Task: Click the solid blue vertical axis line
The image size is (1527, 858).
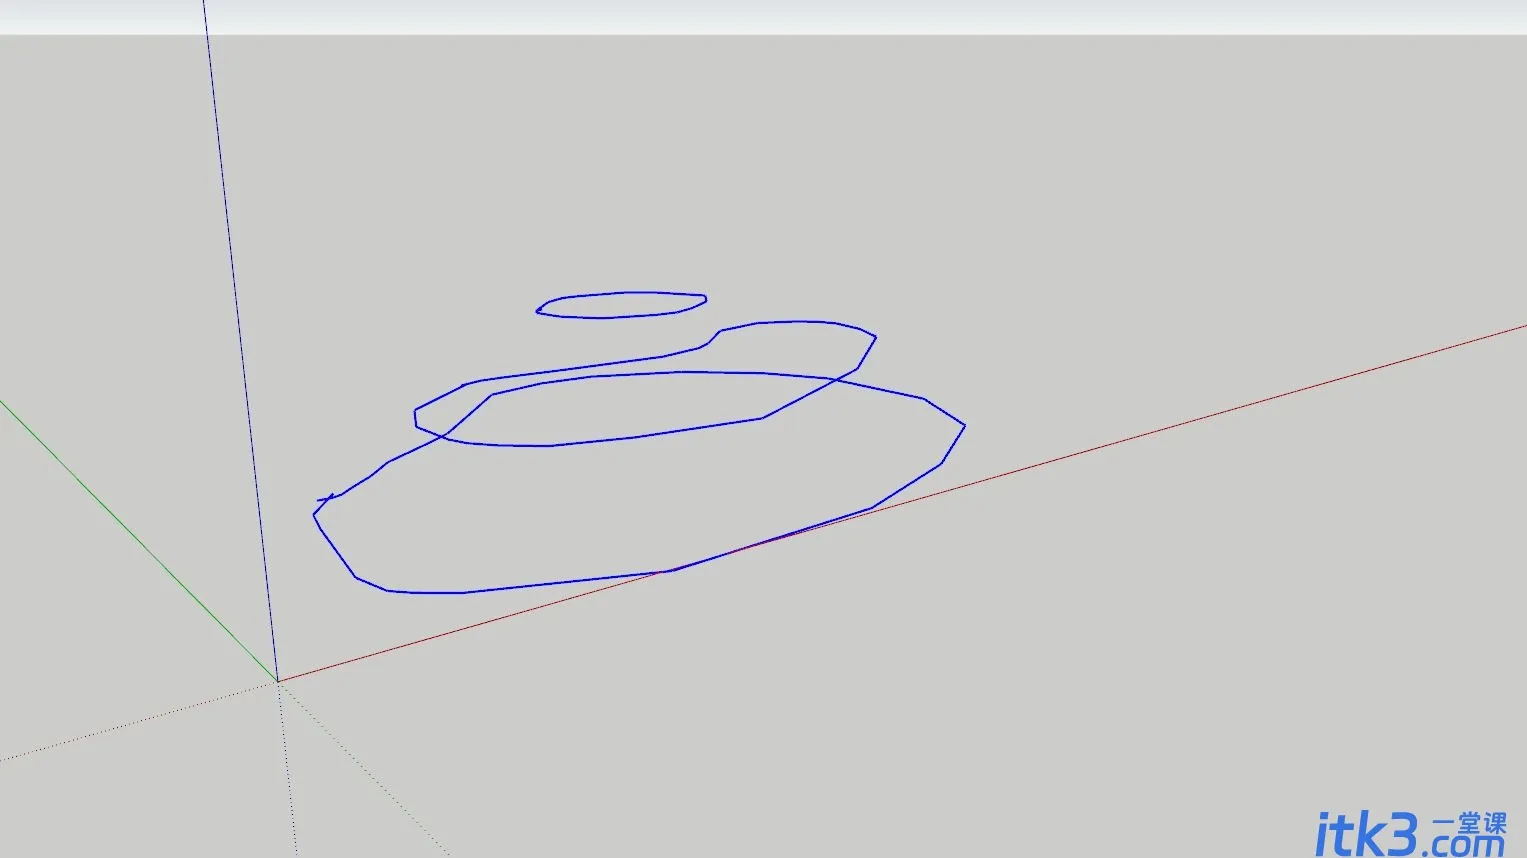Action: [x=240, y=340]
